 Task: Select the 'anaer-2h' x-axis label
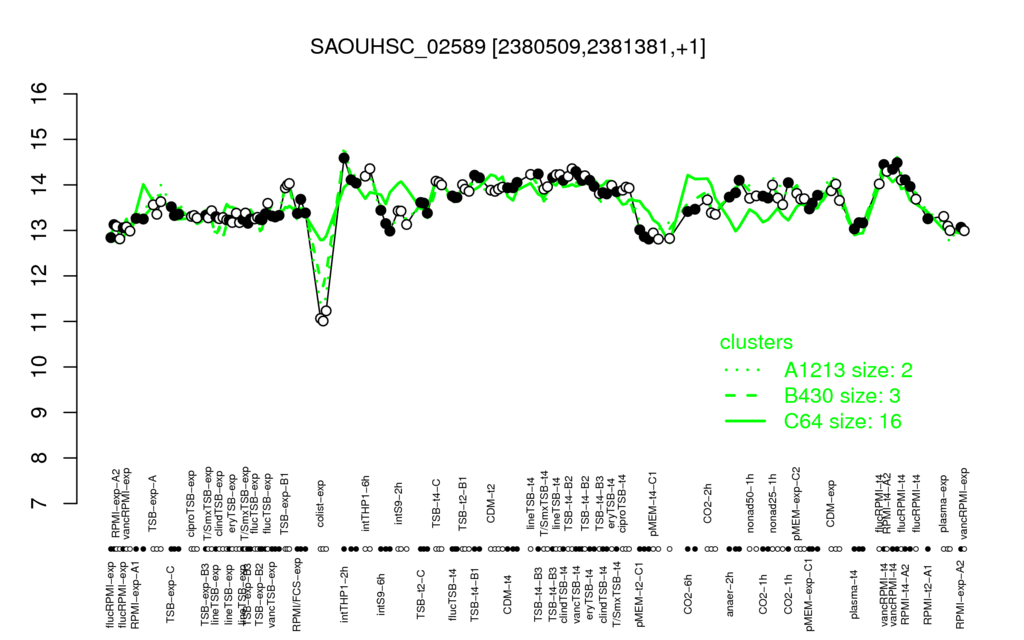click(x=730, y=594)
